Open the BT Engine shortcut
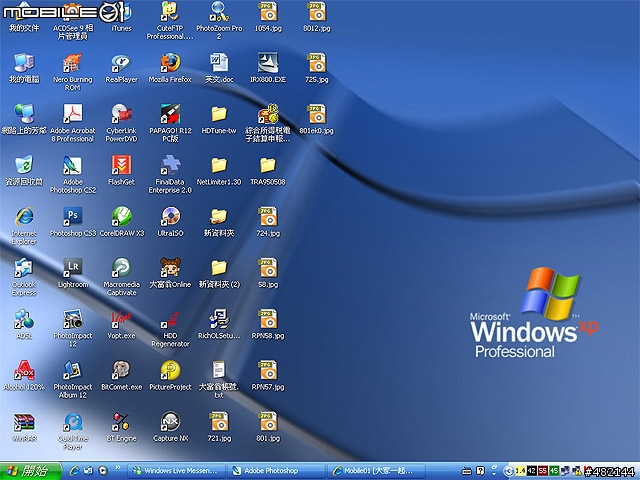 pos(121,427)
